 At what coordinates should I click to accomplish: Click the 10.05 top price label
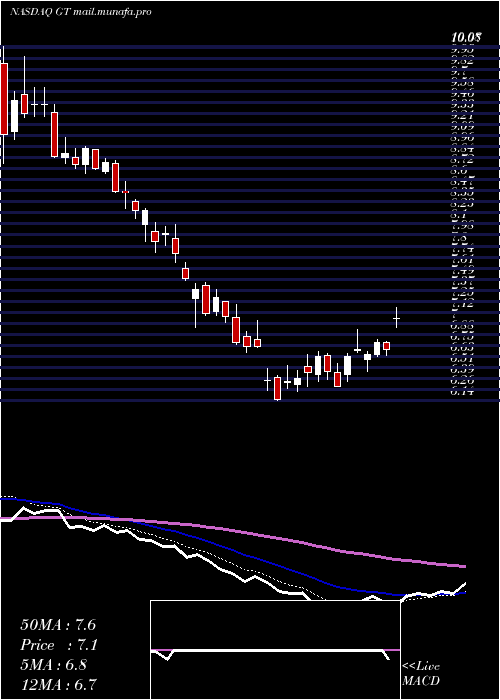point(466,38)
